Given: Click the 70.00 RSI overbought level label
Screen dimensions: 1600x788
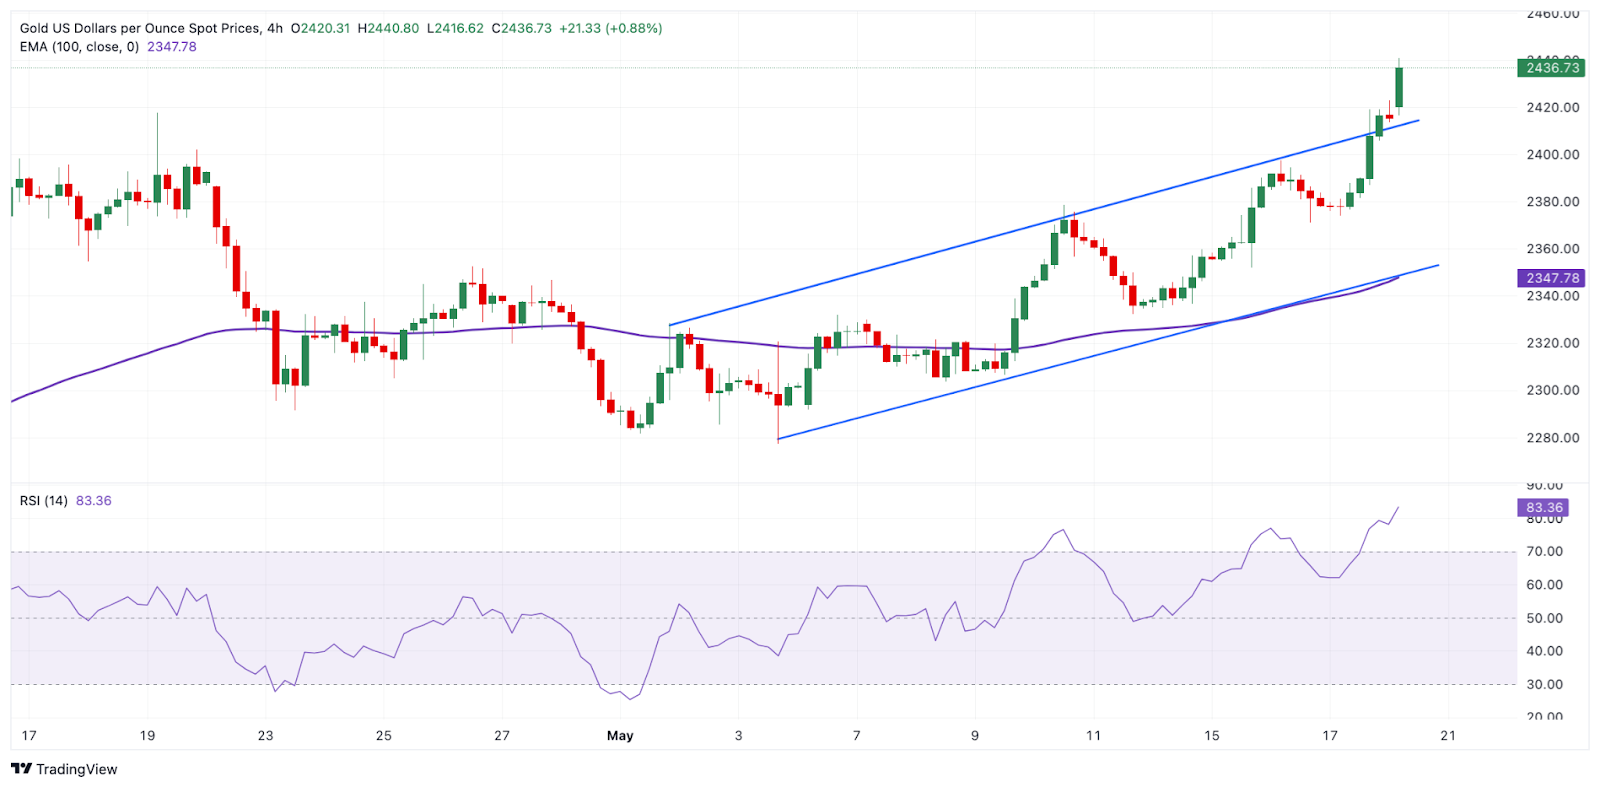Looking at the screenshot, I should (x=1545, y=552).
